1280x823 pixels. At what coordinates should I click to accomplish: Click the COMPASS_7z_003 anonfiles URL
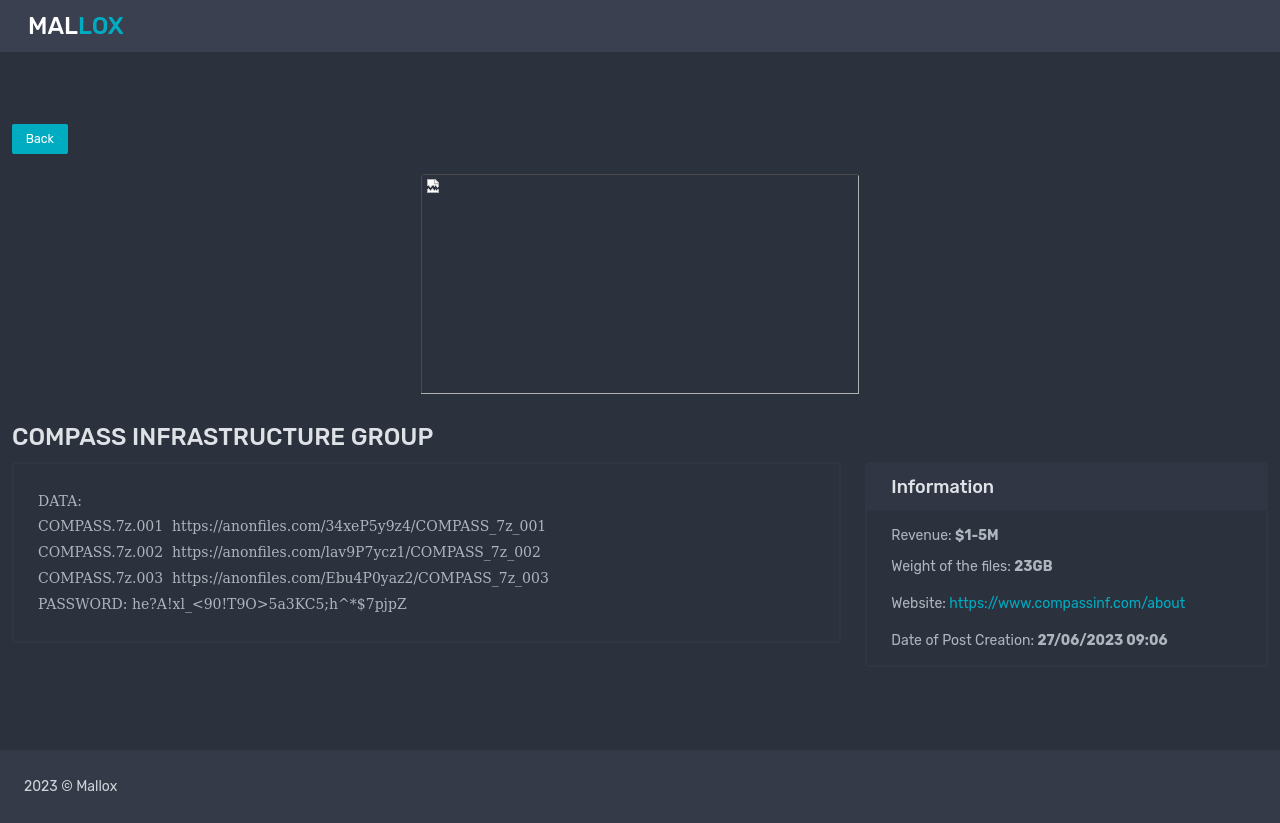(x=360, y=578)
